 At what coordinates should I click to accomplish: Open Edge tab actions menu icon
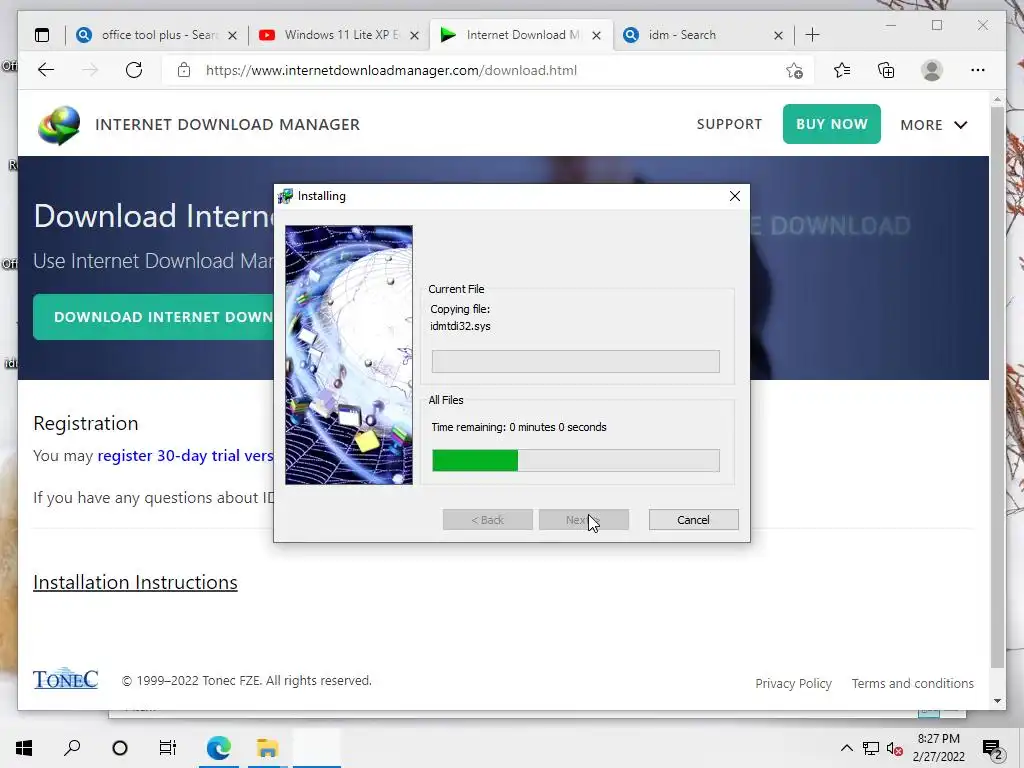coord(42,35)
